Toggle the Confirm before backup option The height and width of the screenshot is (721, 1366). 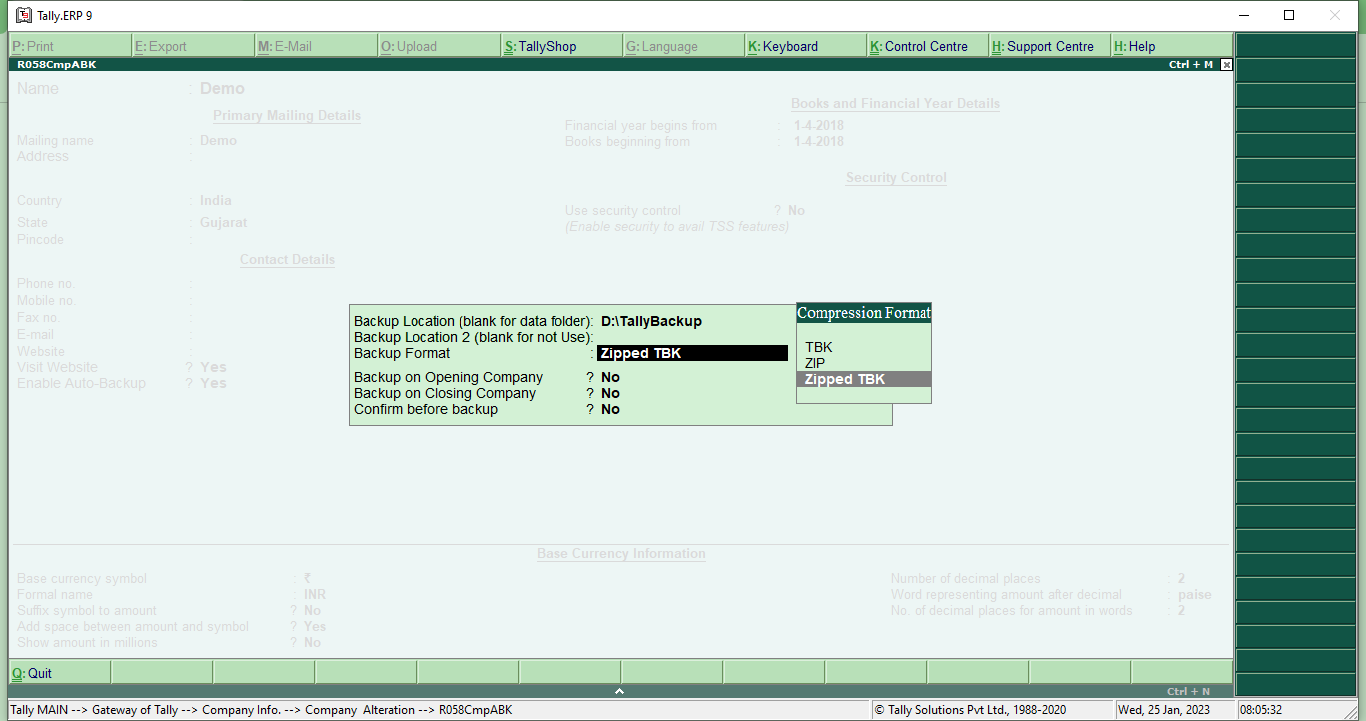pos(610,409)
